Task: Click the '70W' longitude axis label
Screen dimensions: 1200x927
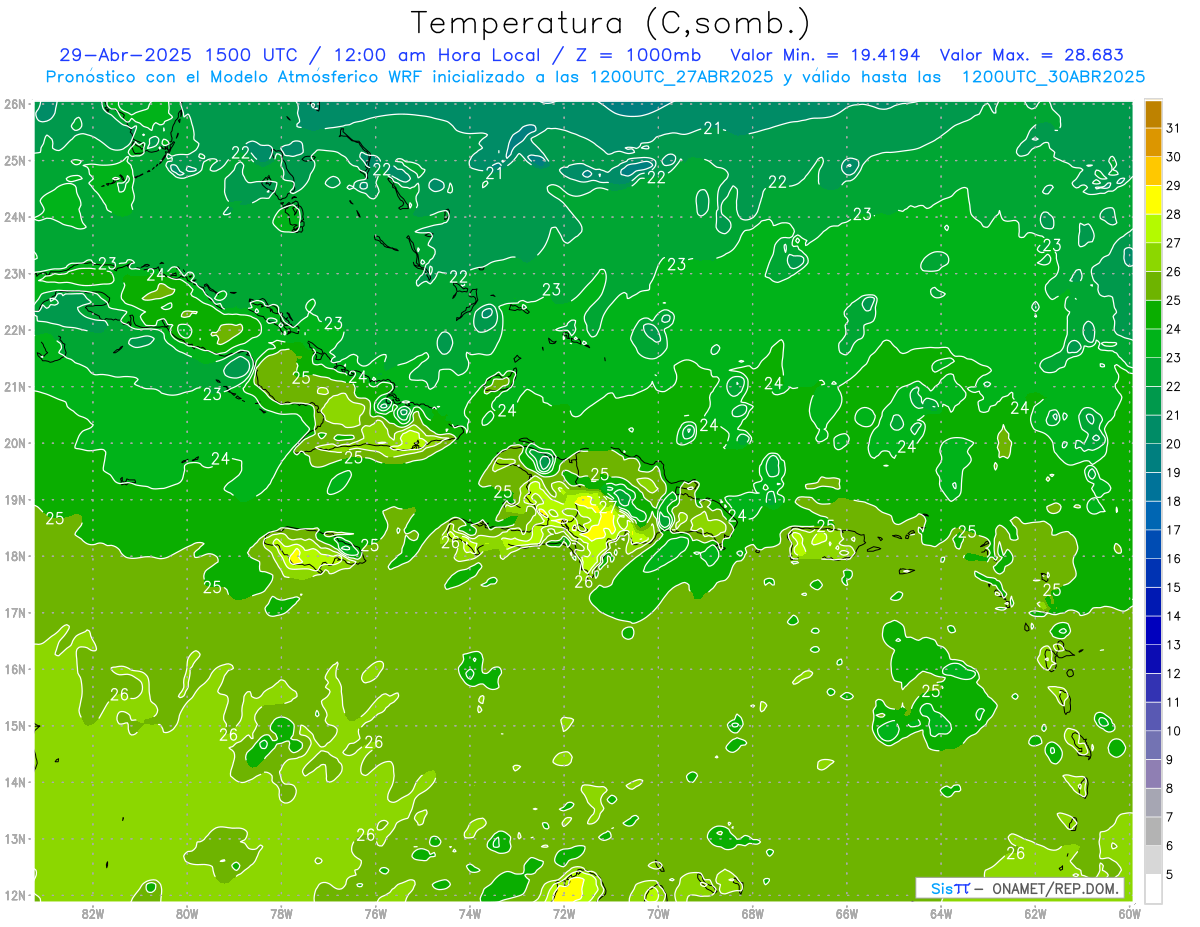Action: click(x=658, y=914)
